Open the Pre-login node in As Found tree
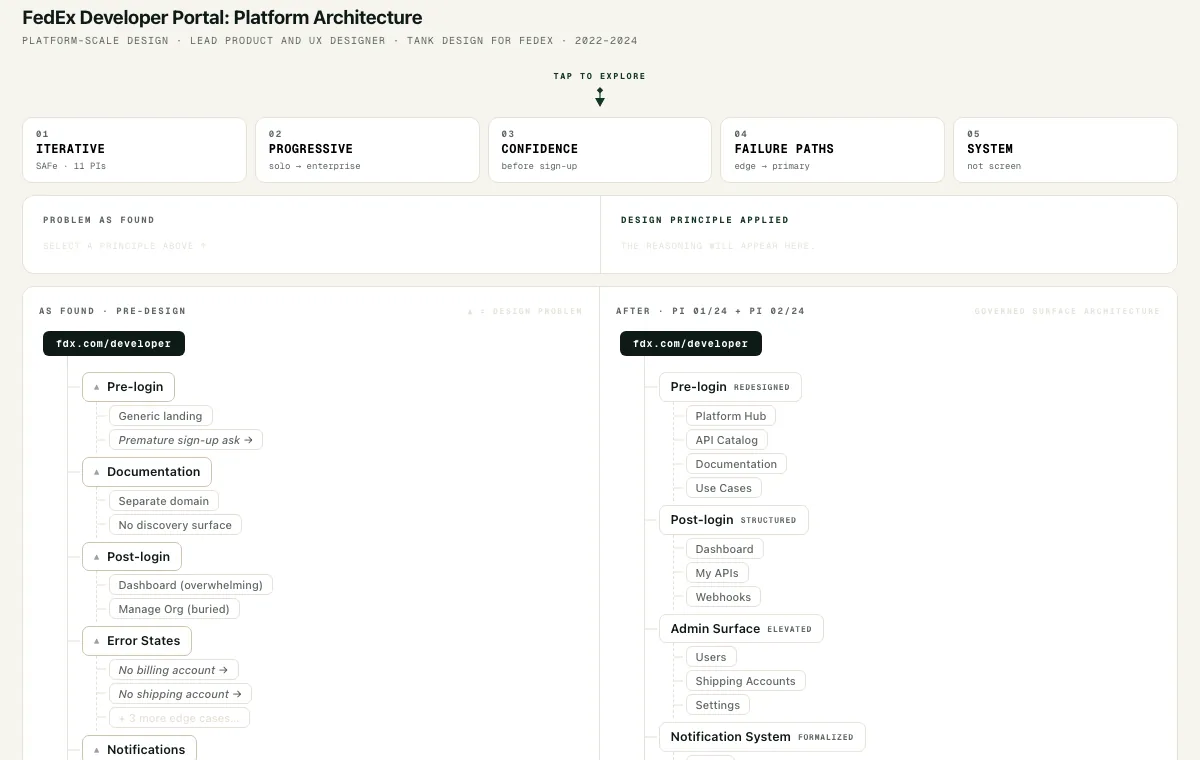 tap(129, 387)
